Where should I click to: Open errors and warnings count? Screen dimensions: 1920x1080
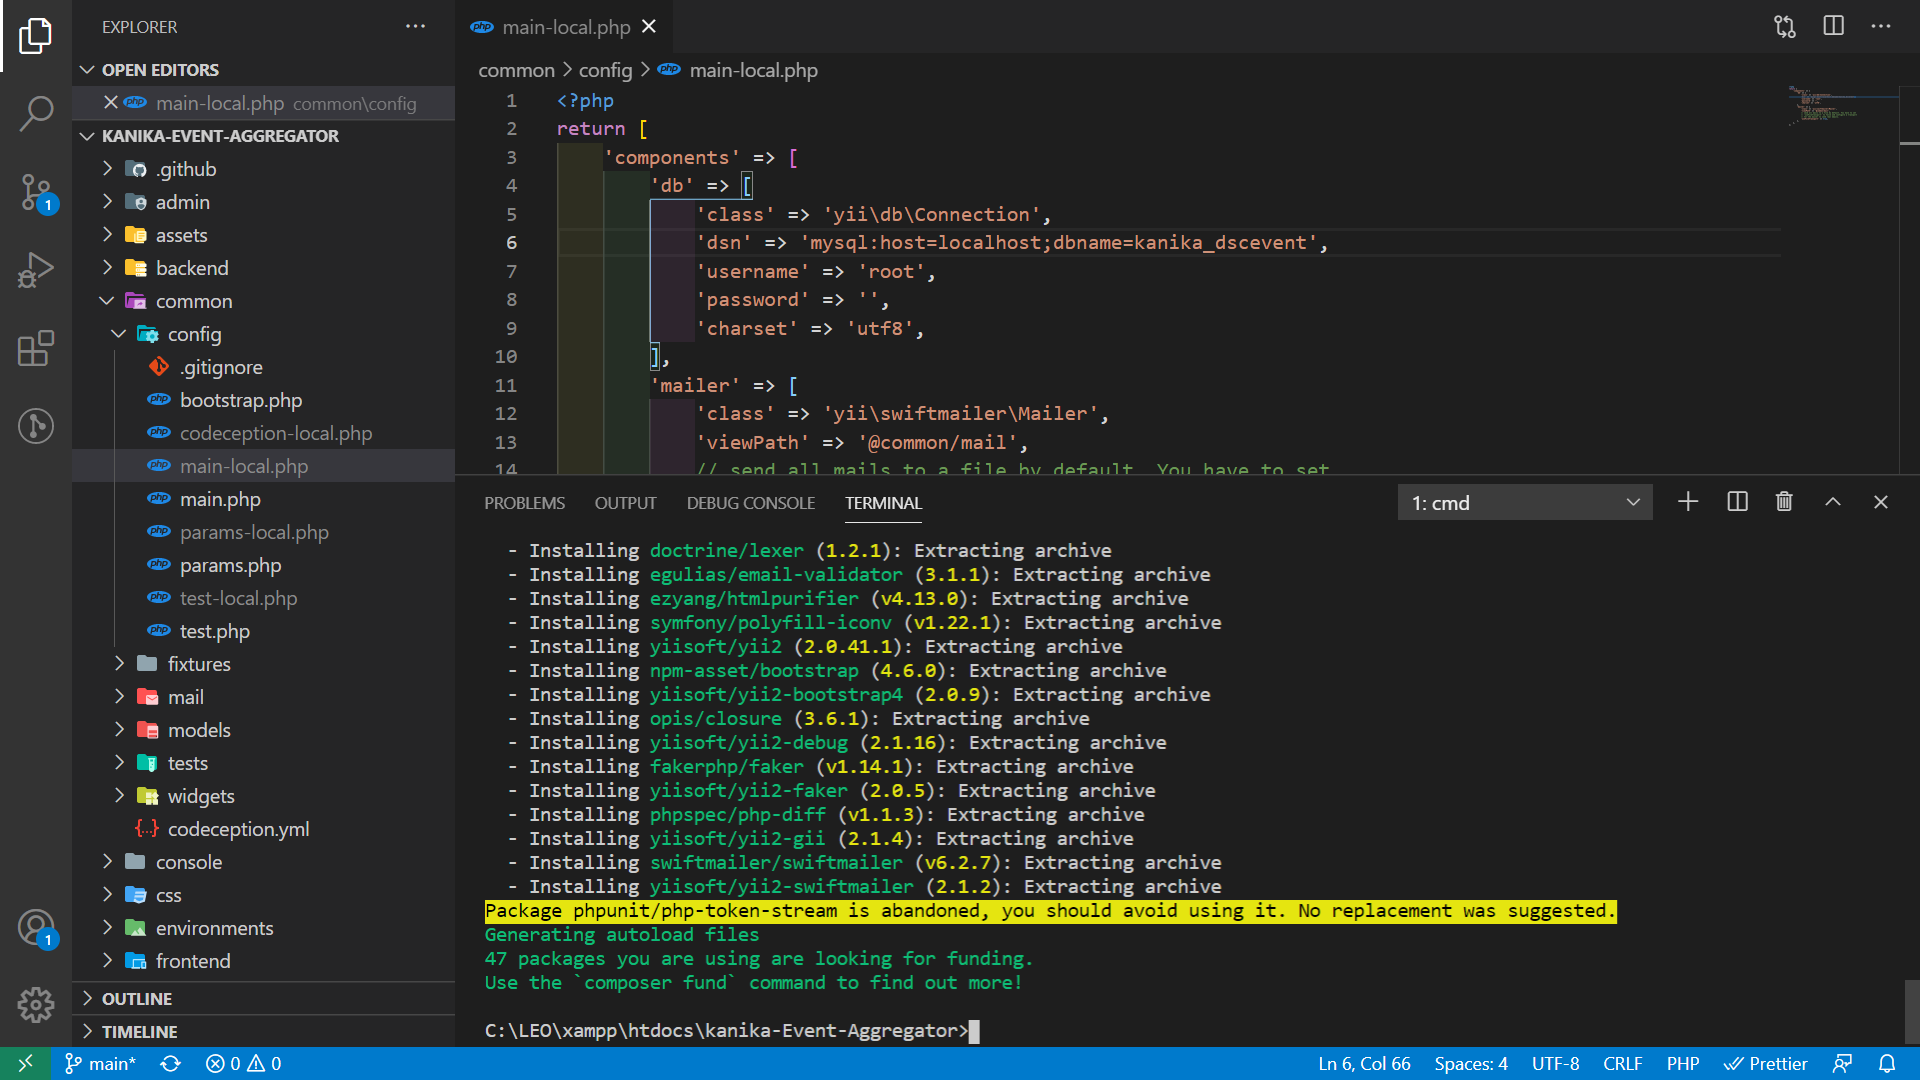coord(244,1064)
